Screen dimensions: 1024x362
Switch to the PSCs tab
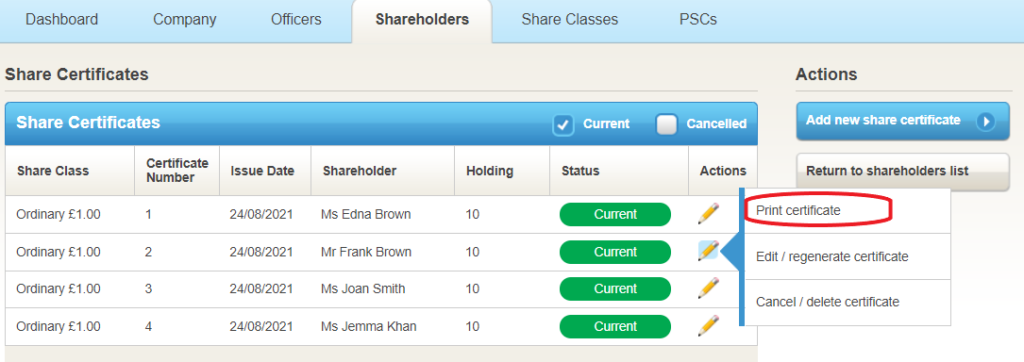click(697, 20)
